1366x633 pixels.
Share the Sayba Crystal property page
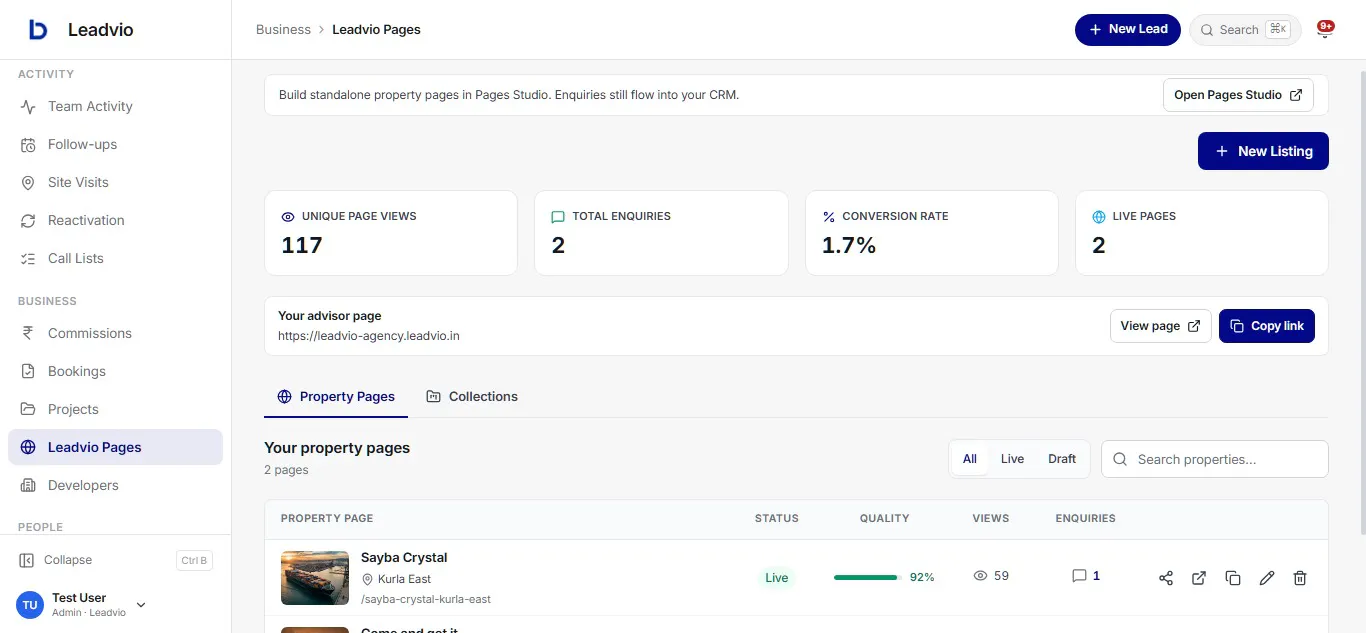click(1166, 578)
